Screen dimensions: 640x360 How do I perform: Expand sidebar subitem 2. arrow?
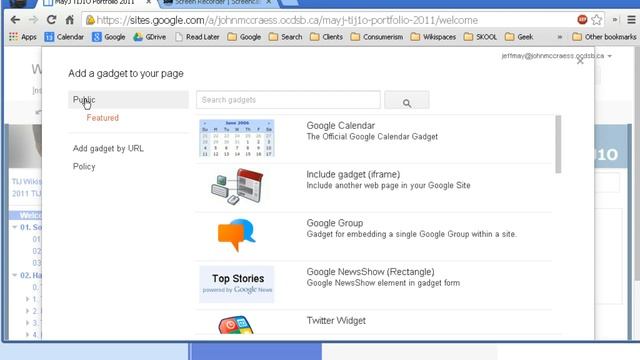tap(27, 311)
